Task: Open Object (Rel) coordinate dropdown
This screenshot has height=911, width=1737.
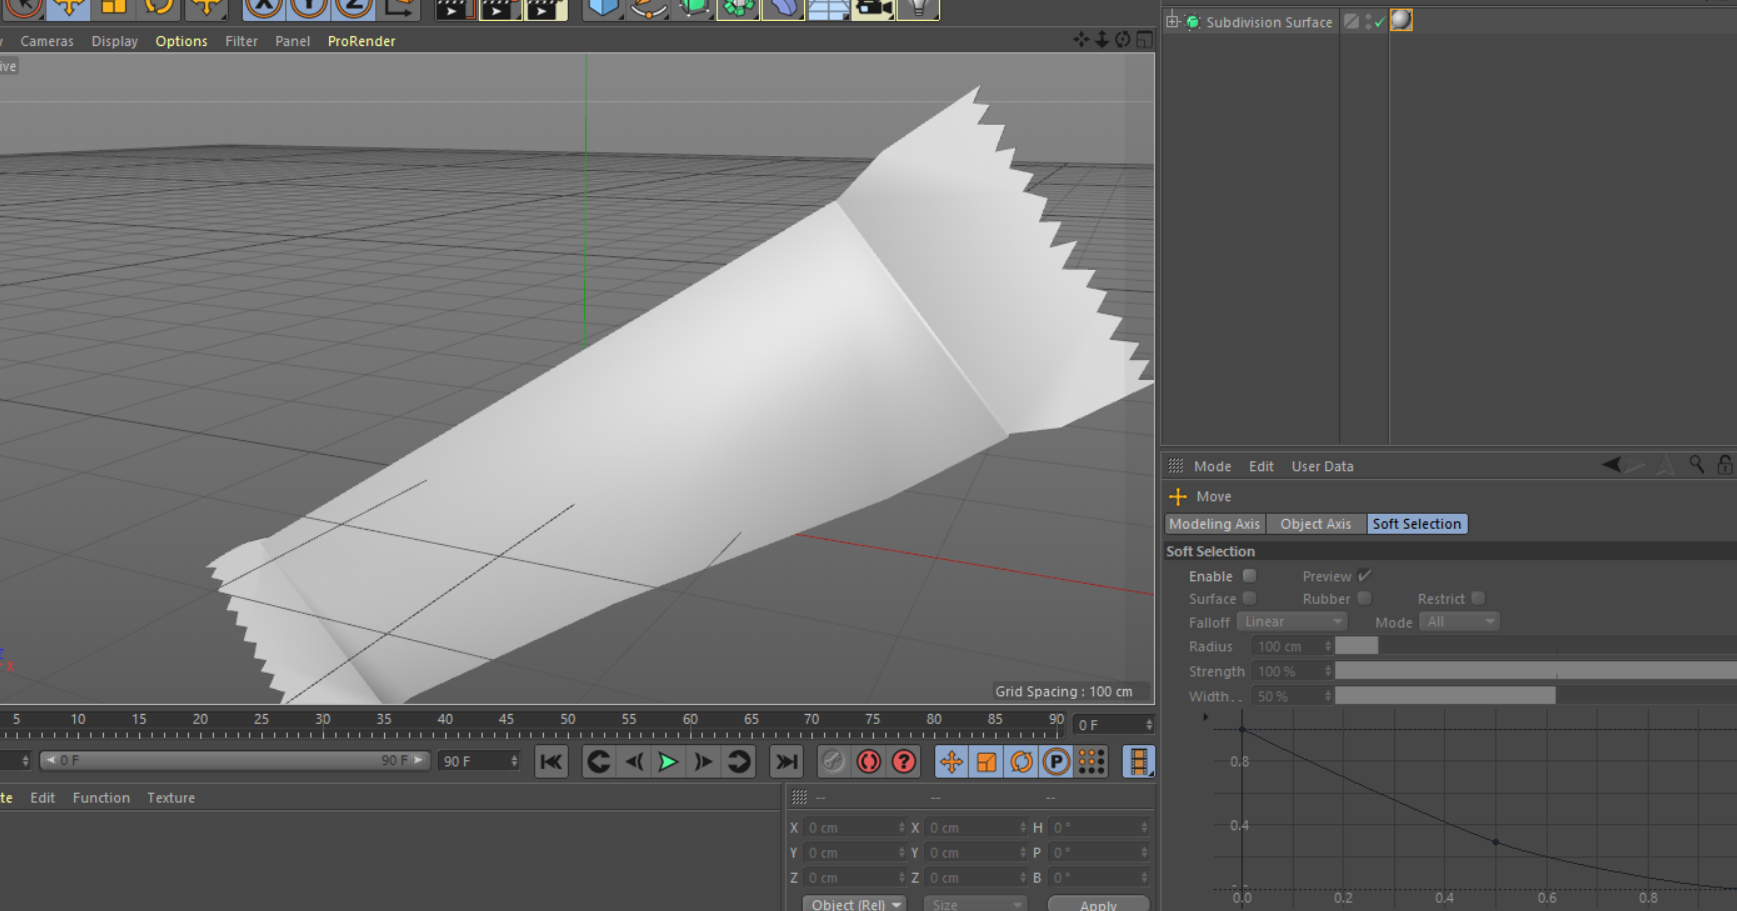Action: click(855, 904)
